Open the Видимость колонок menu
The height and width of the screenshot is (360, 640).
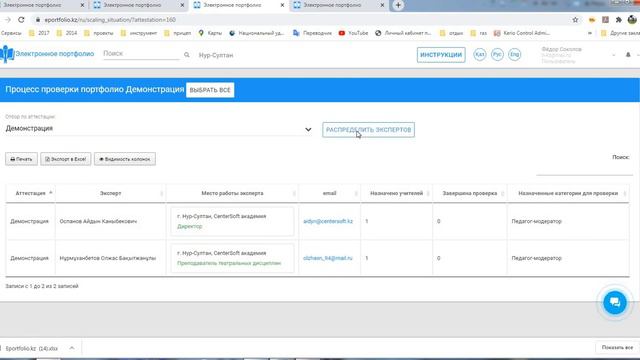point(125,159)
